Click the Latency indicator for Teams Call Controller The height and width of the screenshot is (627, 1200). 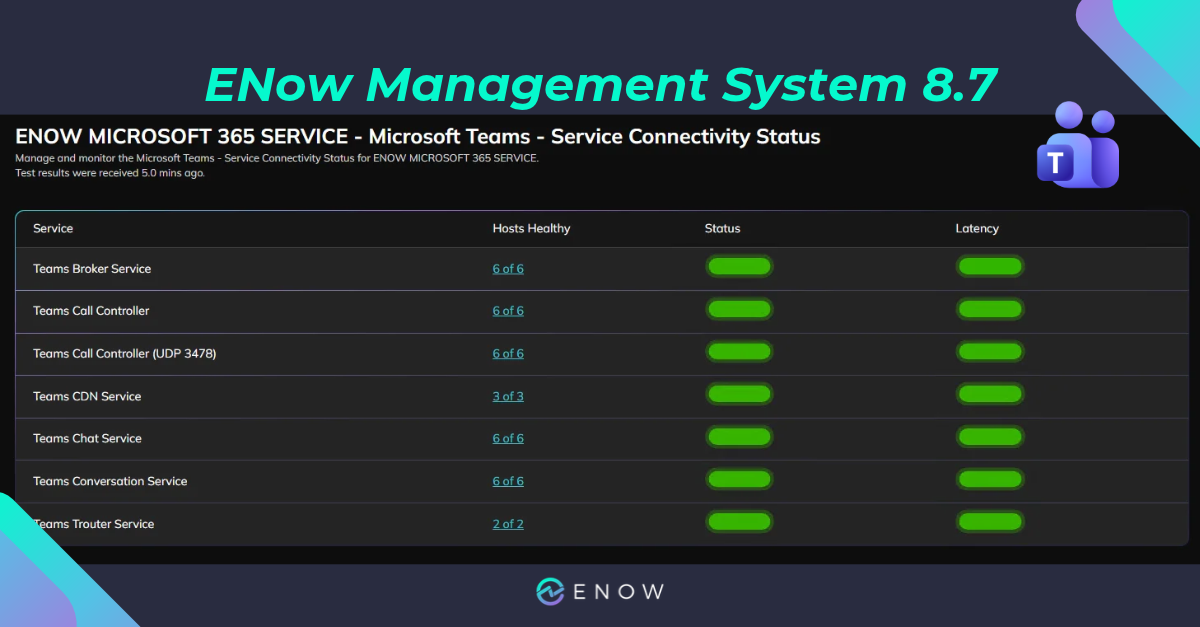coord(990,310)
